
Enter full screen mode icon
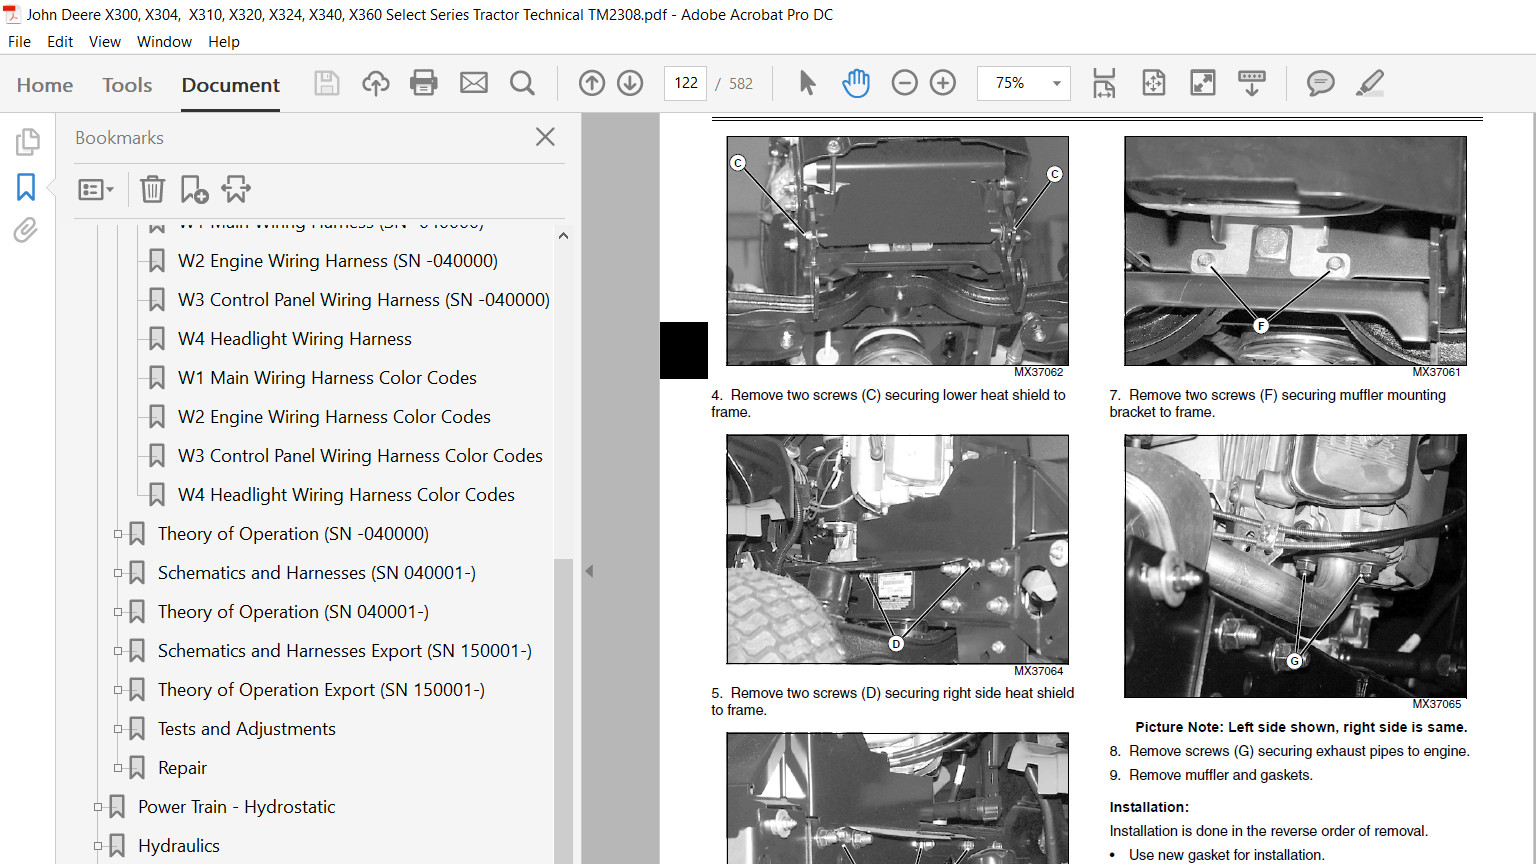(x=1203, y=83)
